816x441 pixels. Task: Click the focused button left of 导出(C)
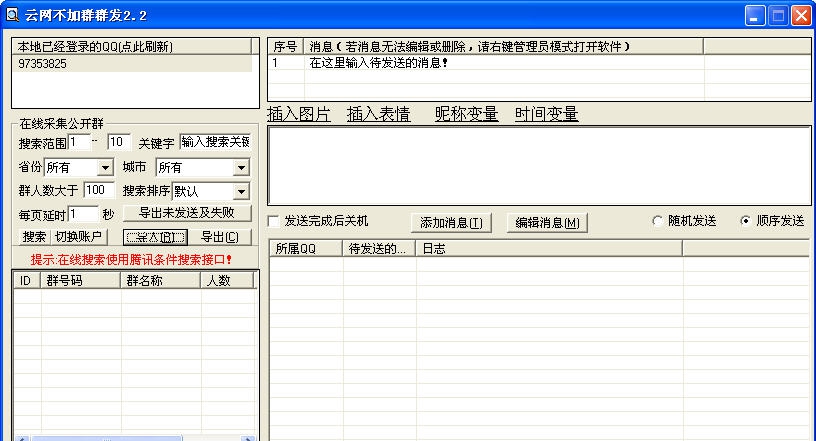(x=155, y=237)
